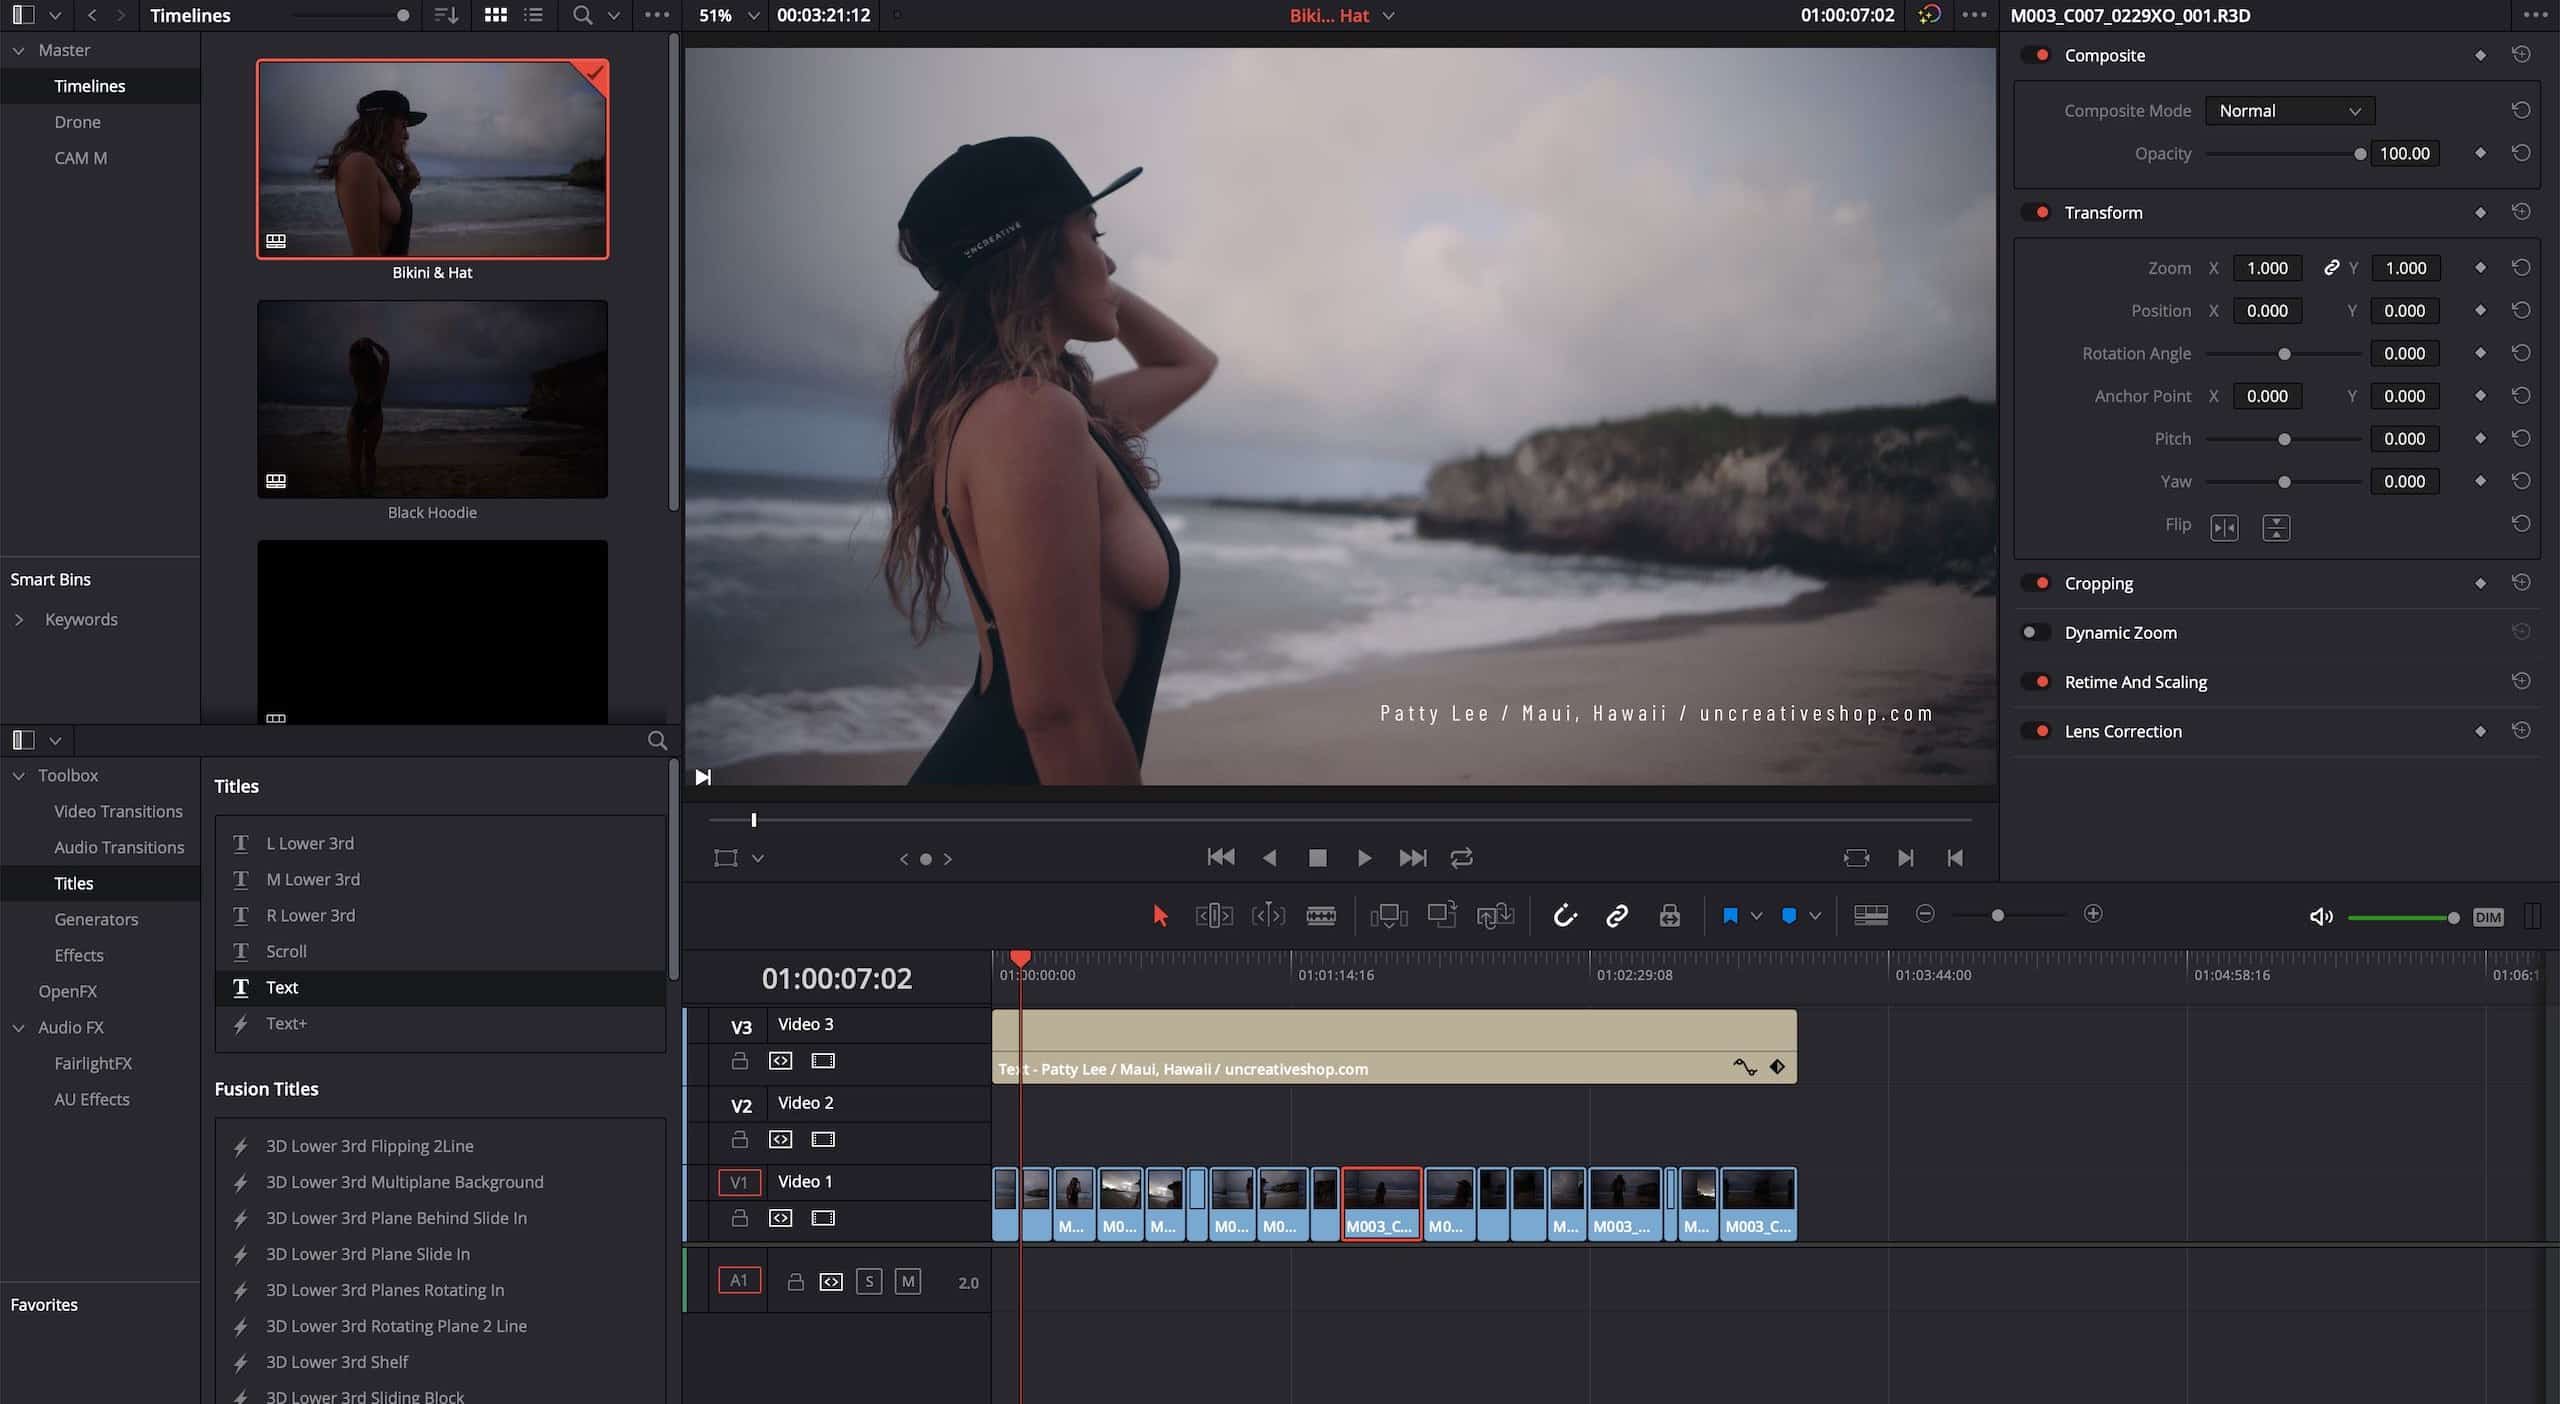Go to last frame of the timeline
The width and height of the screenshot is (2560, 1404).
pyautogui.click(x=1413, y=858)
